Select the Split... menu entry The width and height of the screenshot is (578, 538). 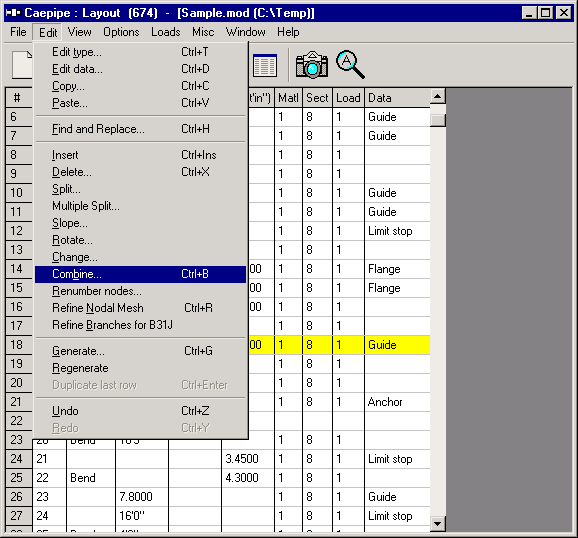[140, 189]
